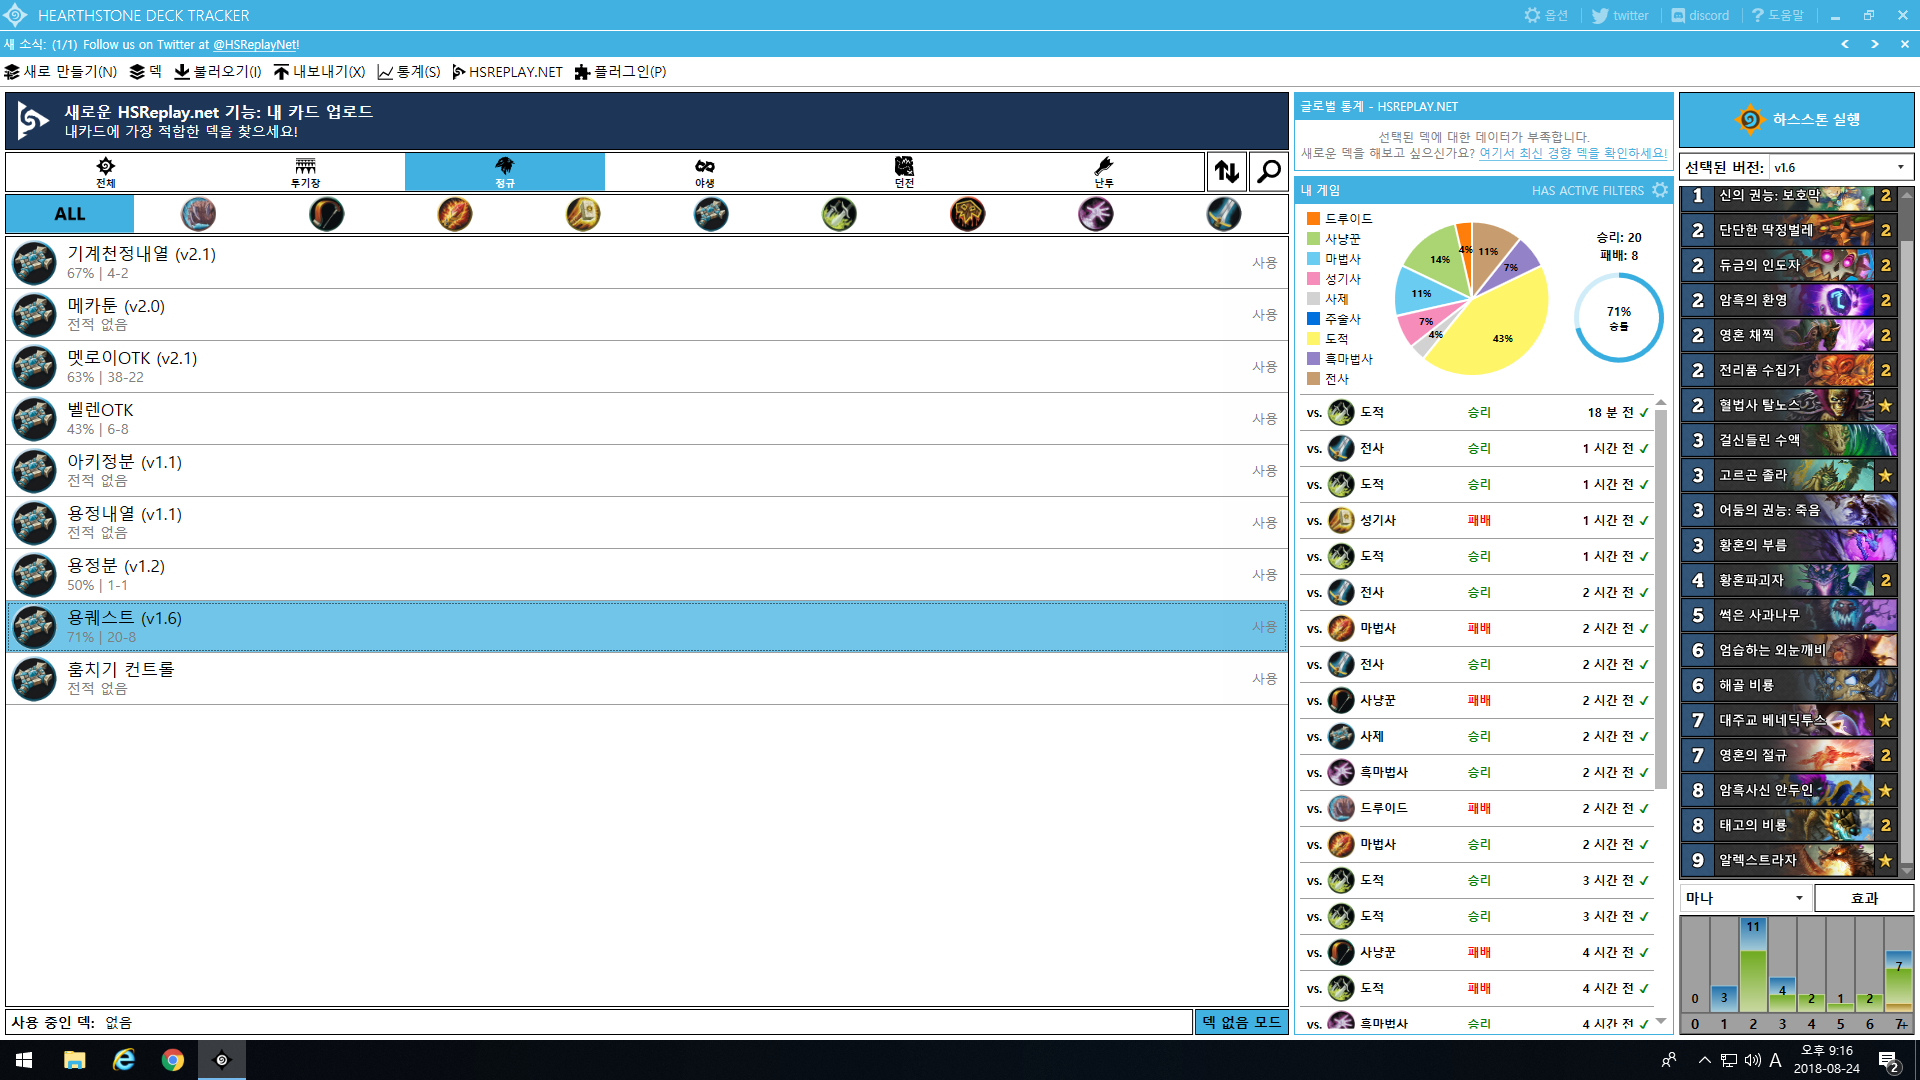Screen dimensions: 1920x1080
Task: Open 통계(S) statistics menu
Action: coord(409,72)
